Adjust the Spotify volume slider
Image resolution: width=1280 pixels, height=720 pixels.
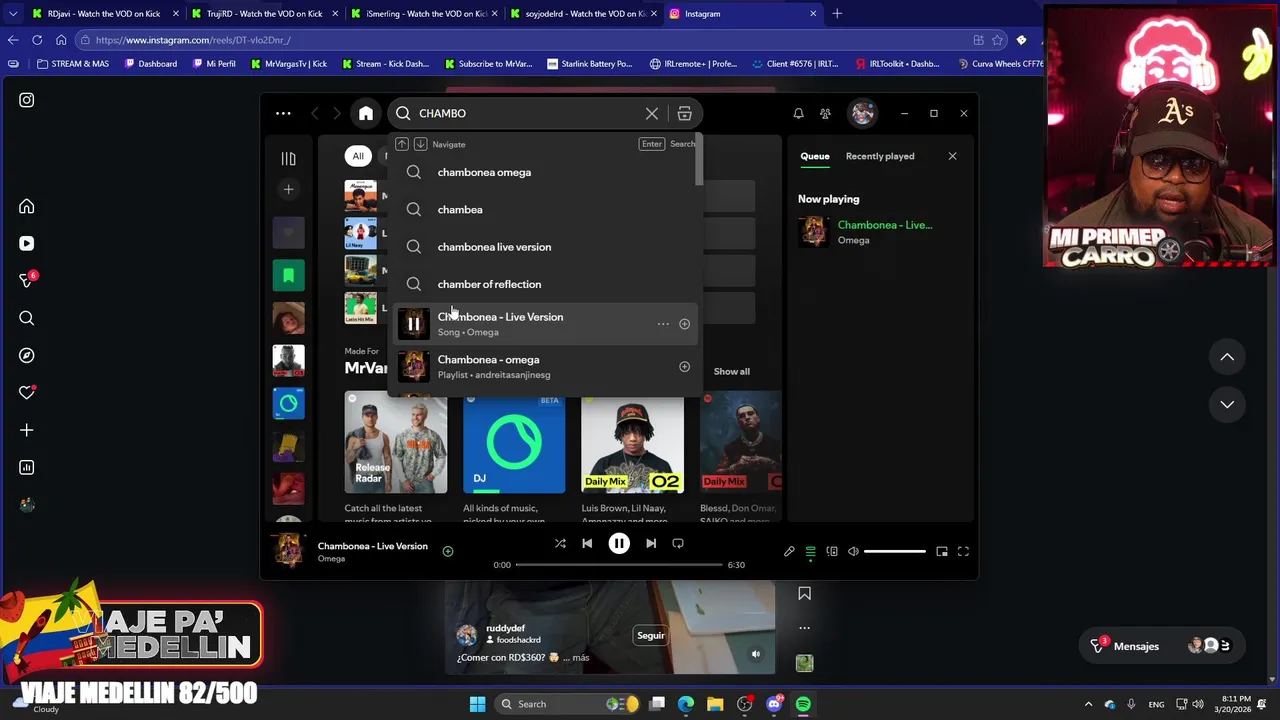895,551
